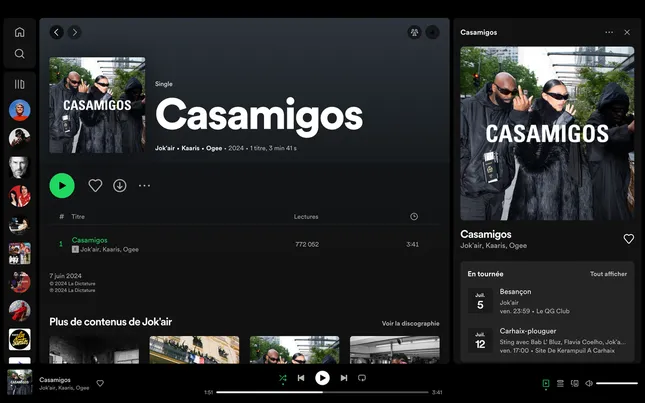Viewport: 645px width, 403px height.
Task: Go back with the left arrow button
Action: pyautogui.click(x=57, y=32)
